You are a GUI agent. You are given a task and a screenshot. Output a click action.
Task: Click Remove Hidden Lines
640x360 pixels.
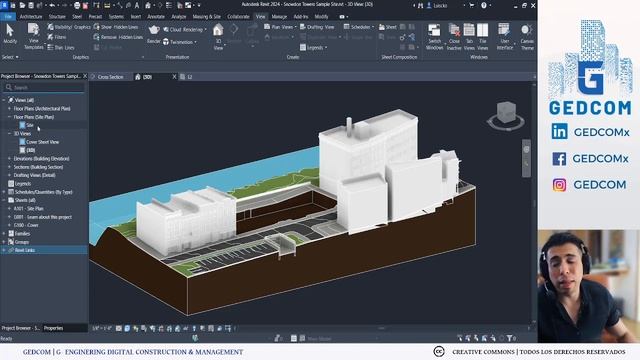(x=118, y=37)
